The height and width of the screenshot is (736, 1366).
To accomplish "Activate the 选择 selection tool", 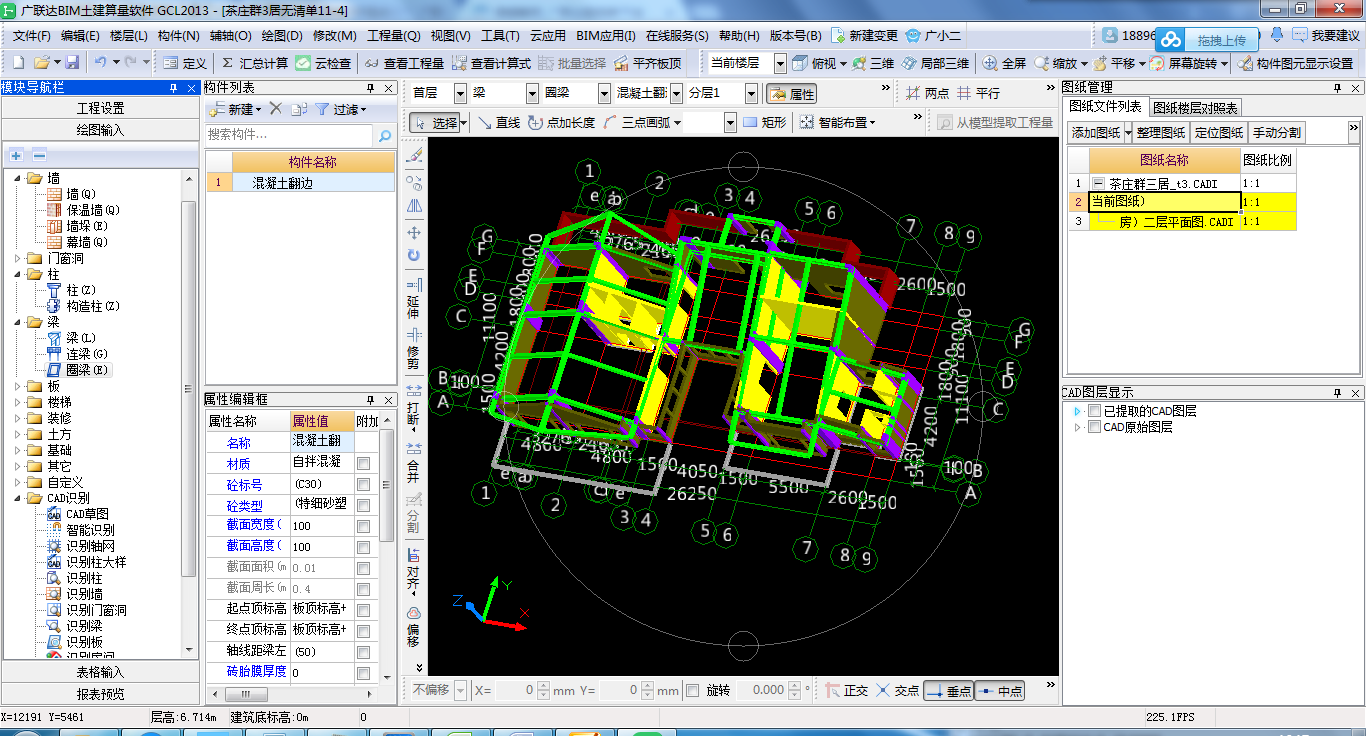I will (x=435, y=123).
